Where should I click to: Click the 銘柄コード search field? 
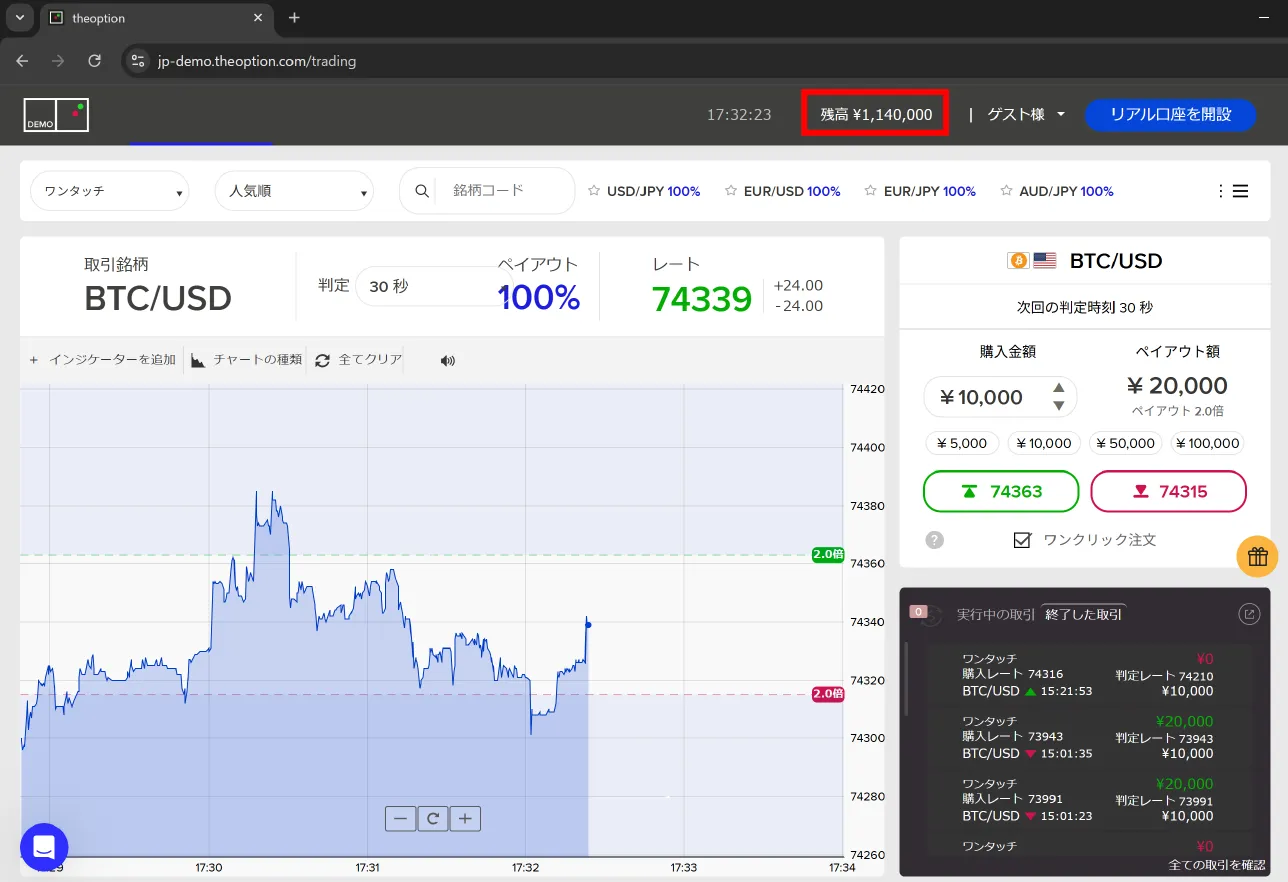click(x=505, y=190)
